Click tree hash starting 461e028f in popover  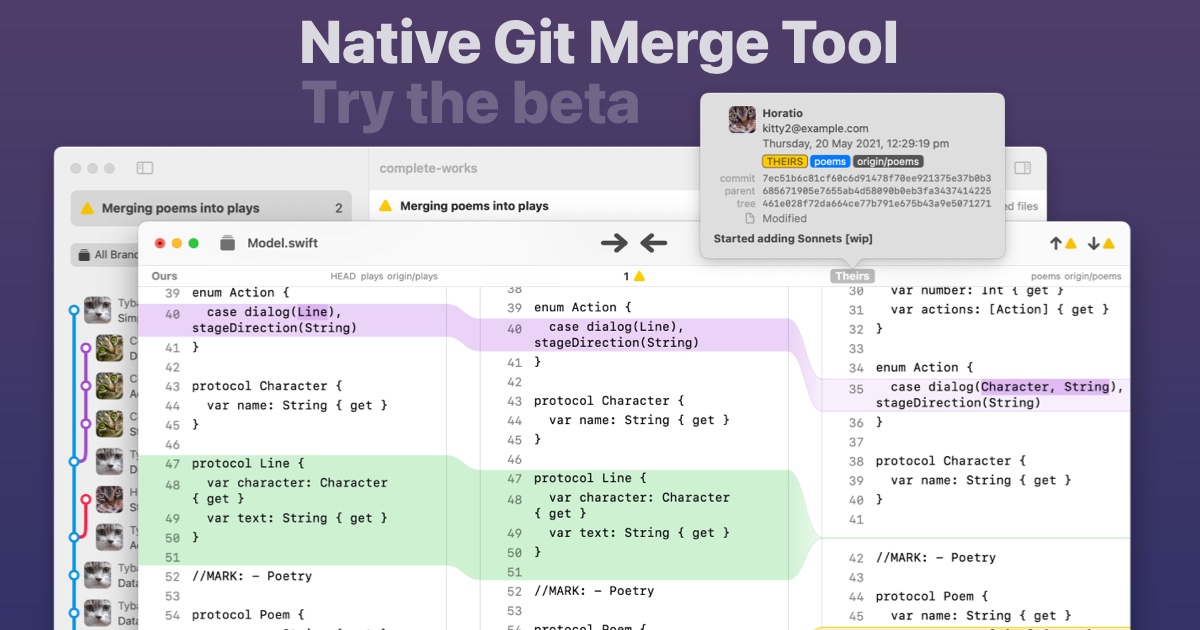tap(877, 204)
